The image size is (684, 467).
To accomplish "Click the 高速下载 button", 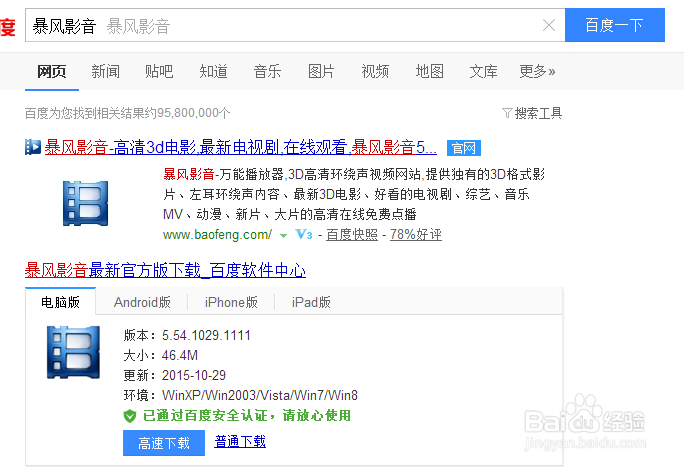I will 164,443.
